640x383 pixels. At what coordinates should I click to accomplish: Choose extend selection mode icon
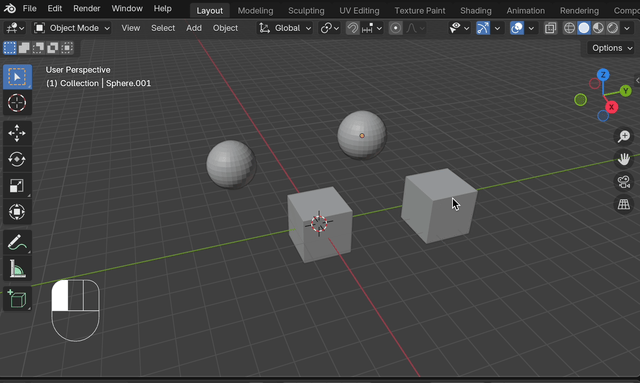(24, 48)
